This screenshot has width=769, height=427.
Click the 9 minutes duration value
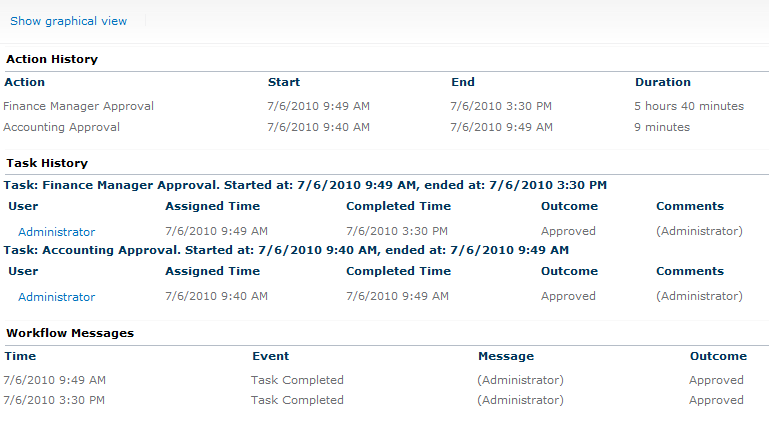coord(662,127)
